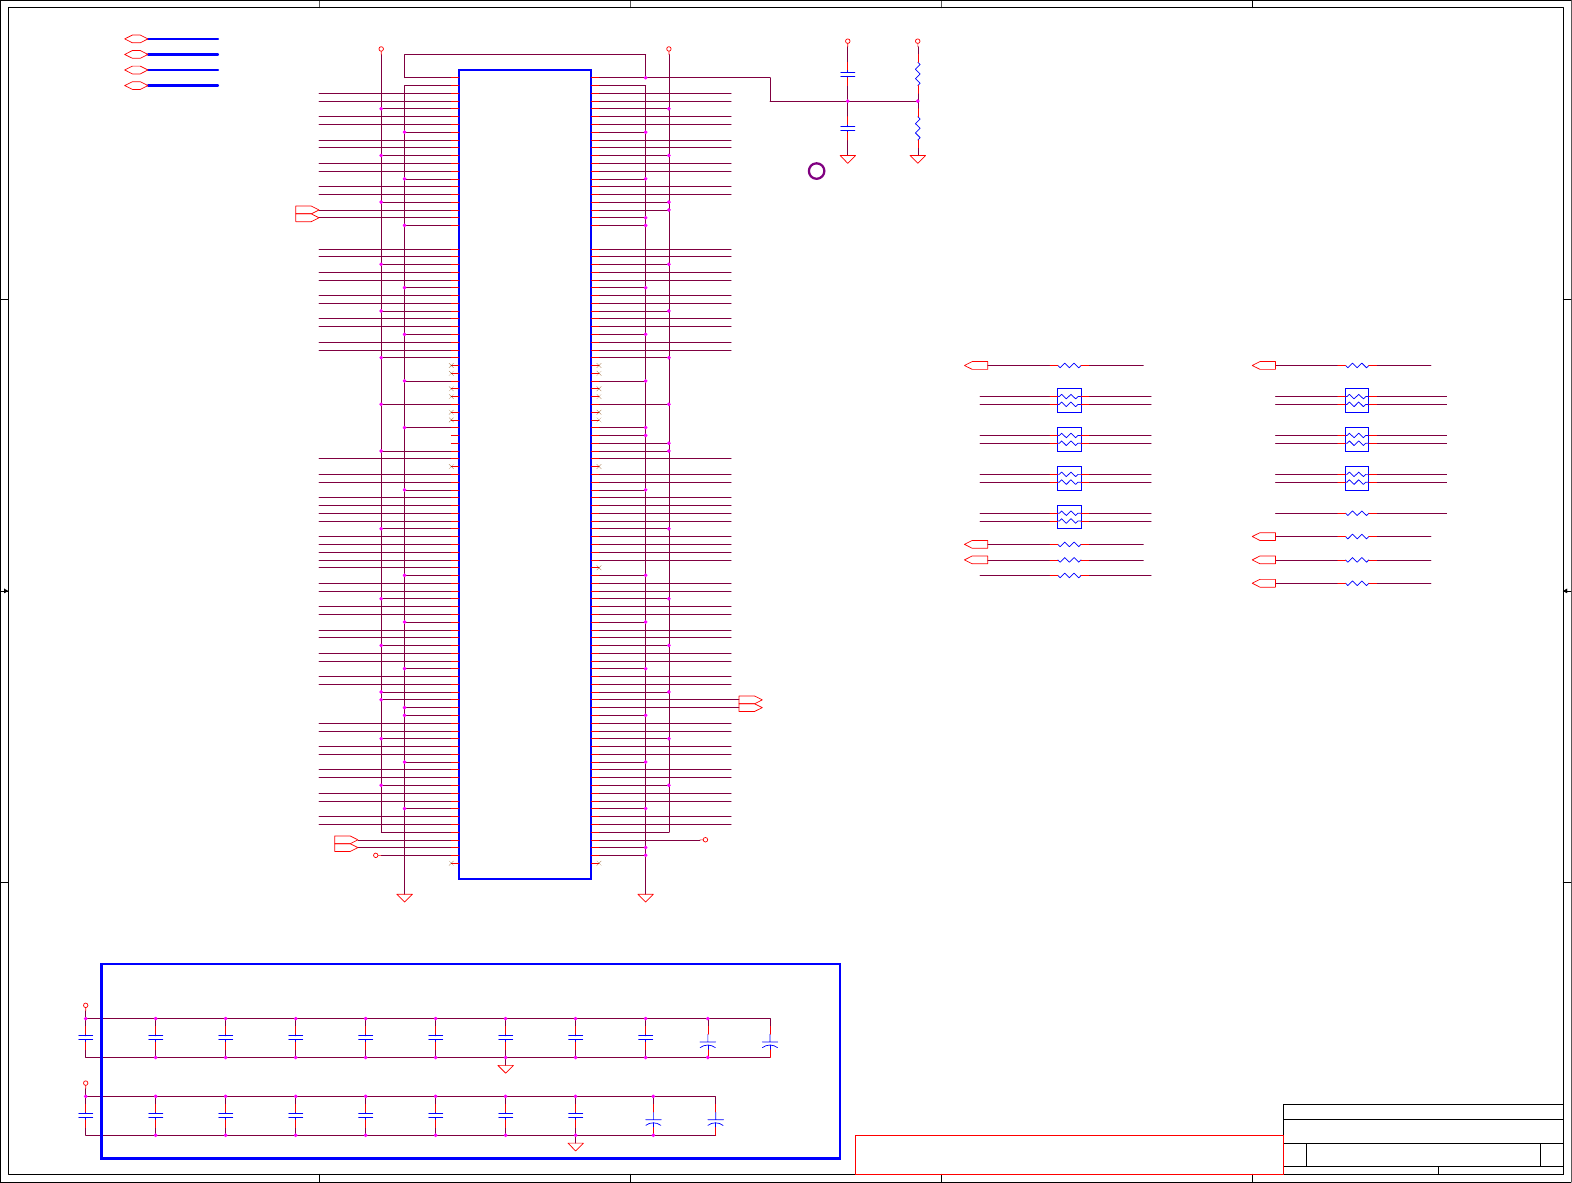Click the ground symbol under the resistor divider
This screenshot has height=1183, width=1572.
pos(918,159)
